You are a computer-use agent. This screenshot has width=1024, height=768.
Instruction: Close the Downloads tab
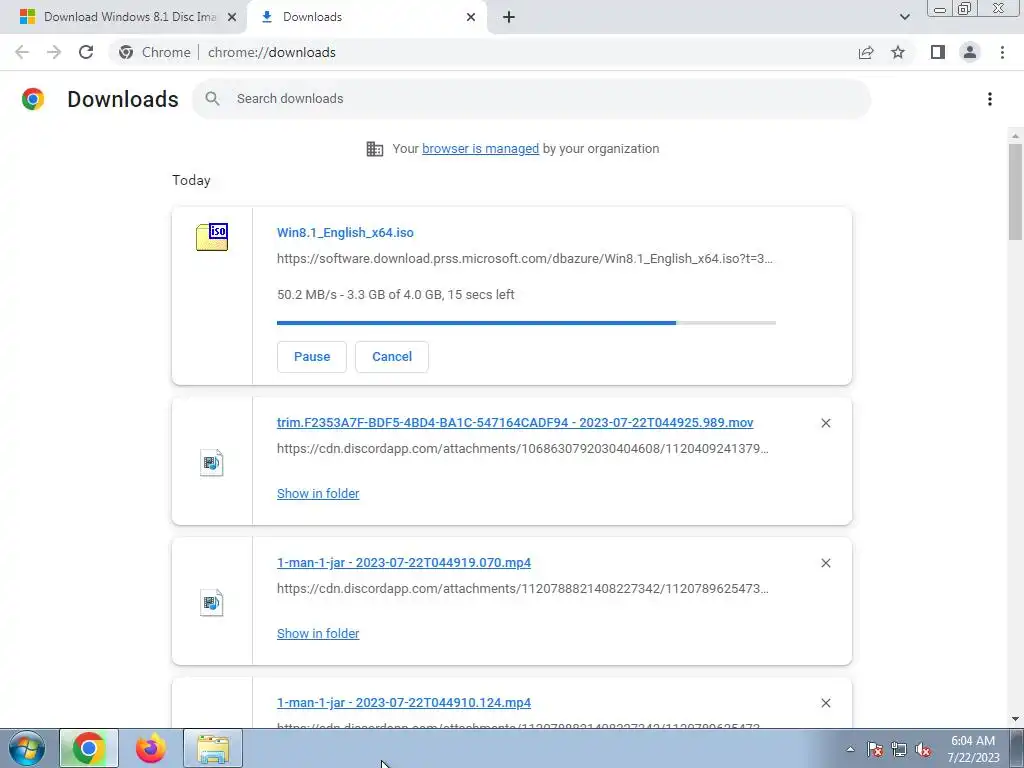point(471,17)
